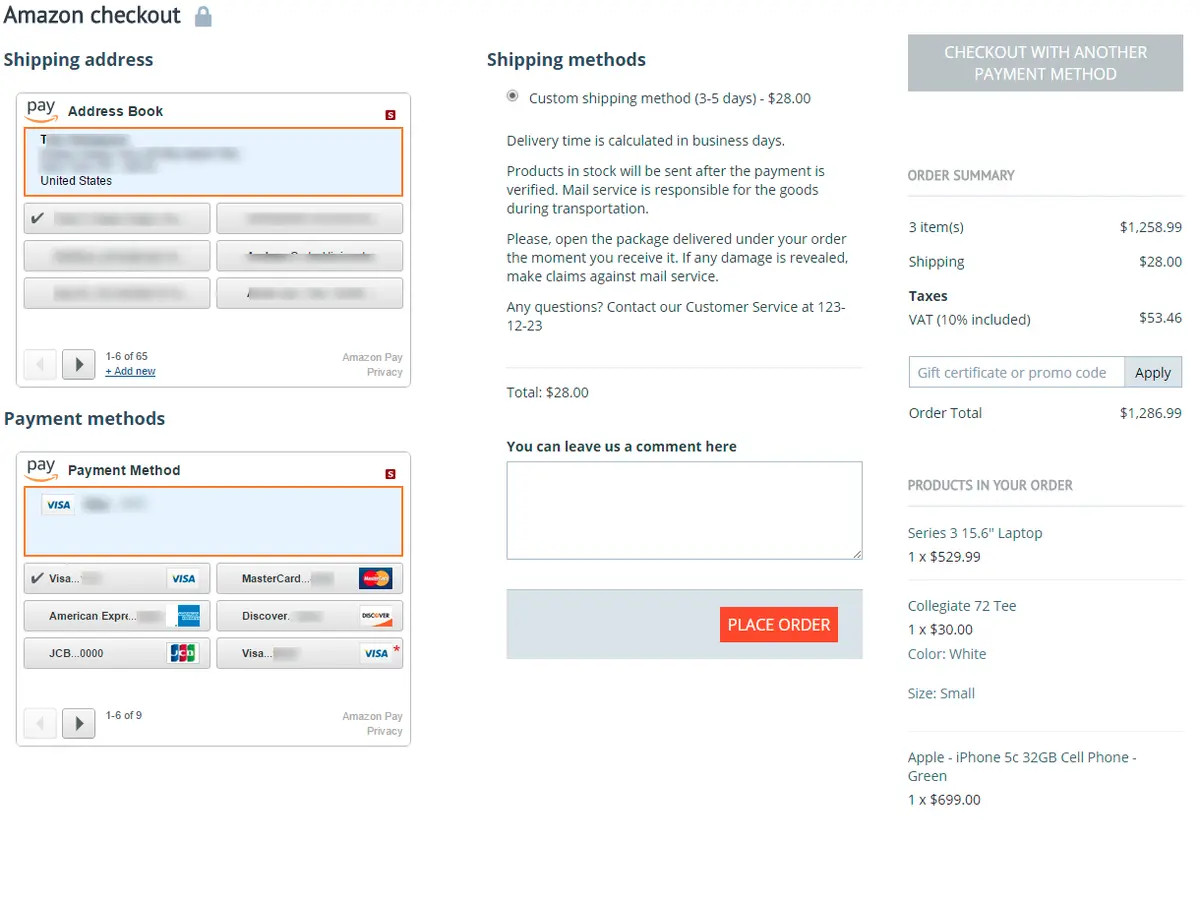This screenshot has width=1200, height=902.
Task: Select the JCB card ending 0000
Action: coord(117,653)
